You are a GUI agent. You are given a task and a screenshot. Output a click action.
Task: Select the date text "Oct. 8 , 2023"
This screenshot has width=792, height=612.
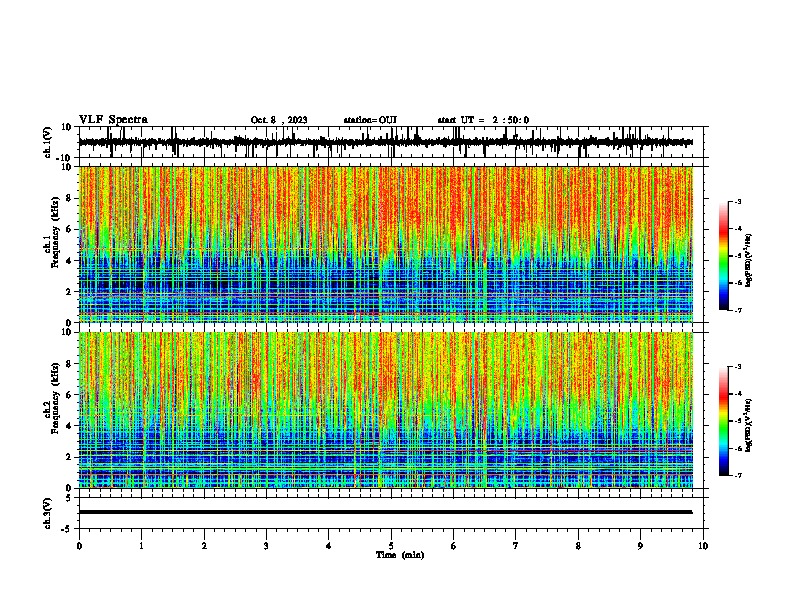(x=279, y=120)
